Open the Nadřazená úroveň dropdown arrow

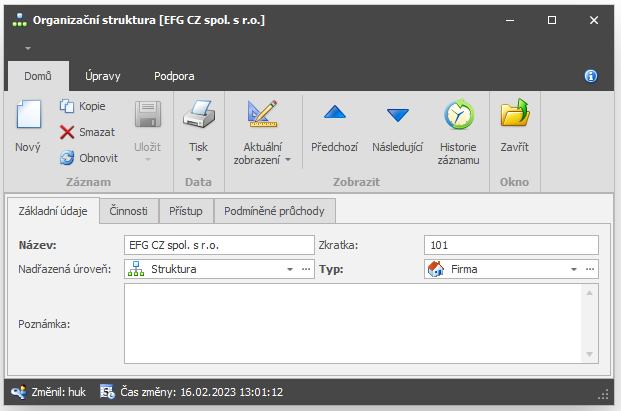click(x=290, y=269)
